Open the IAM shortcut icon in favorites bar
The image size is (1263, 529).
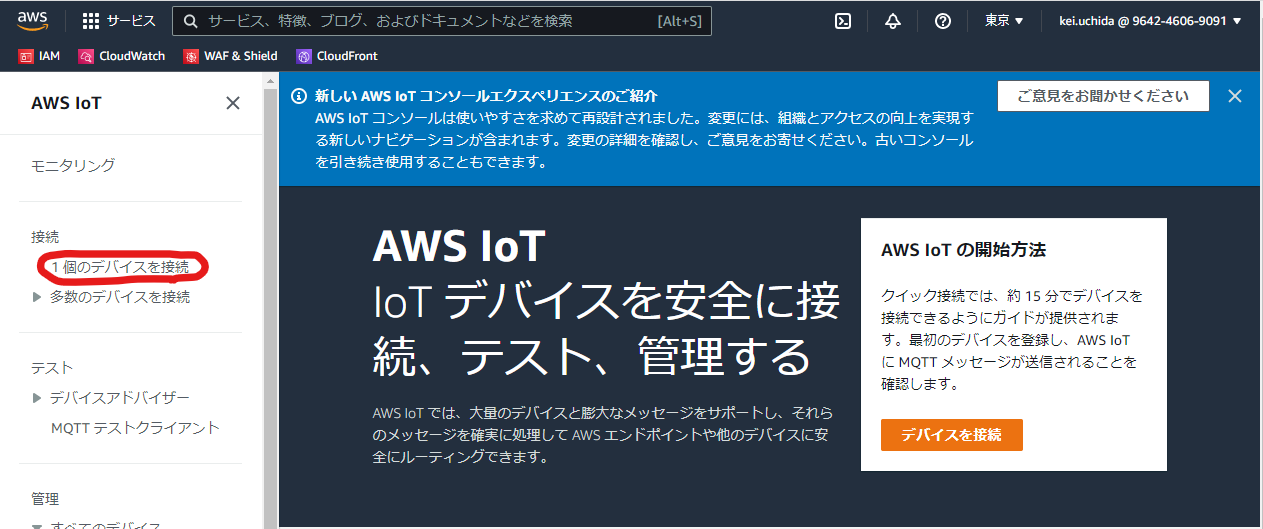click(26, 56)
